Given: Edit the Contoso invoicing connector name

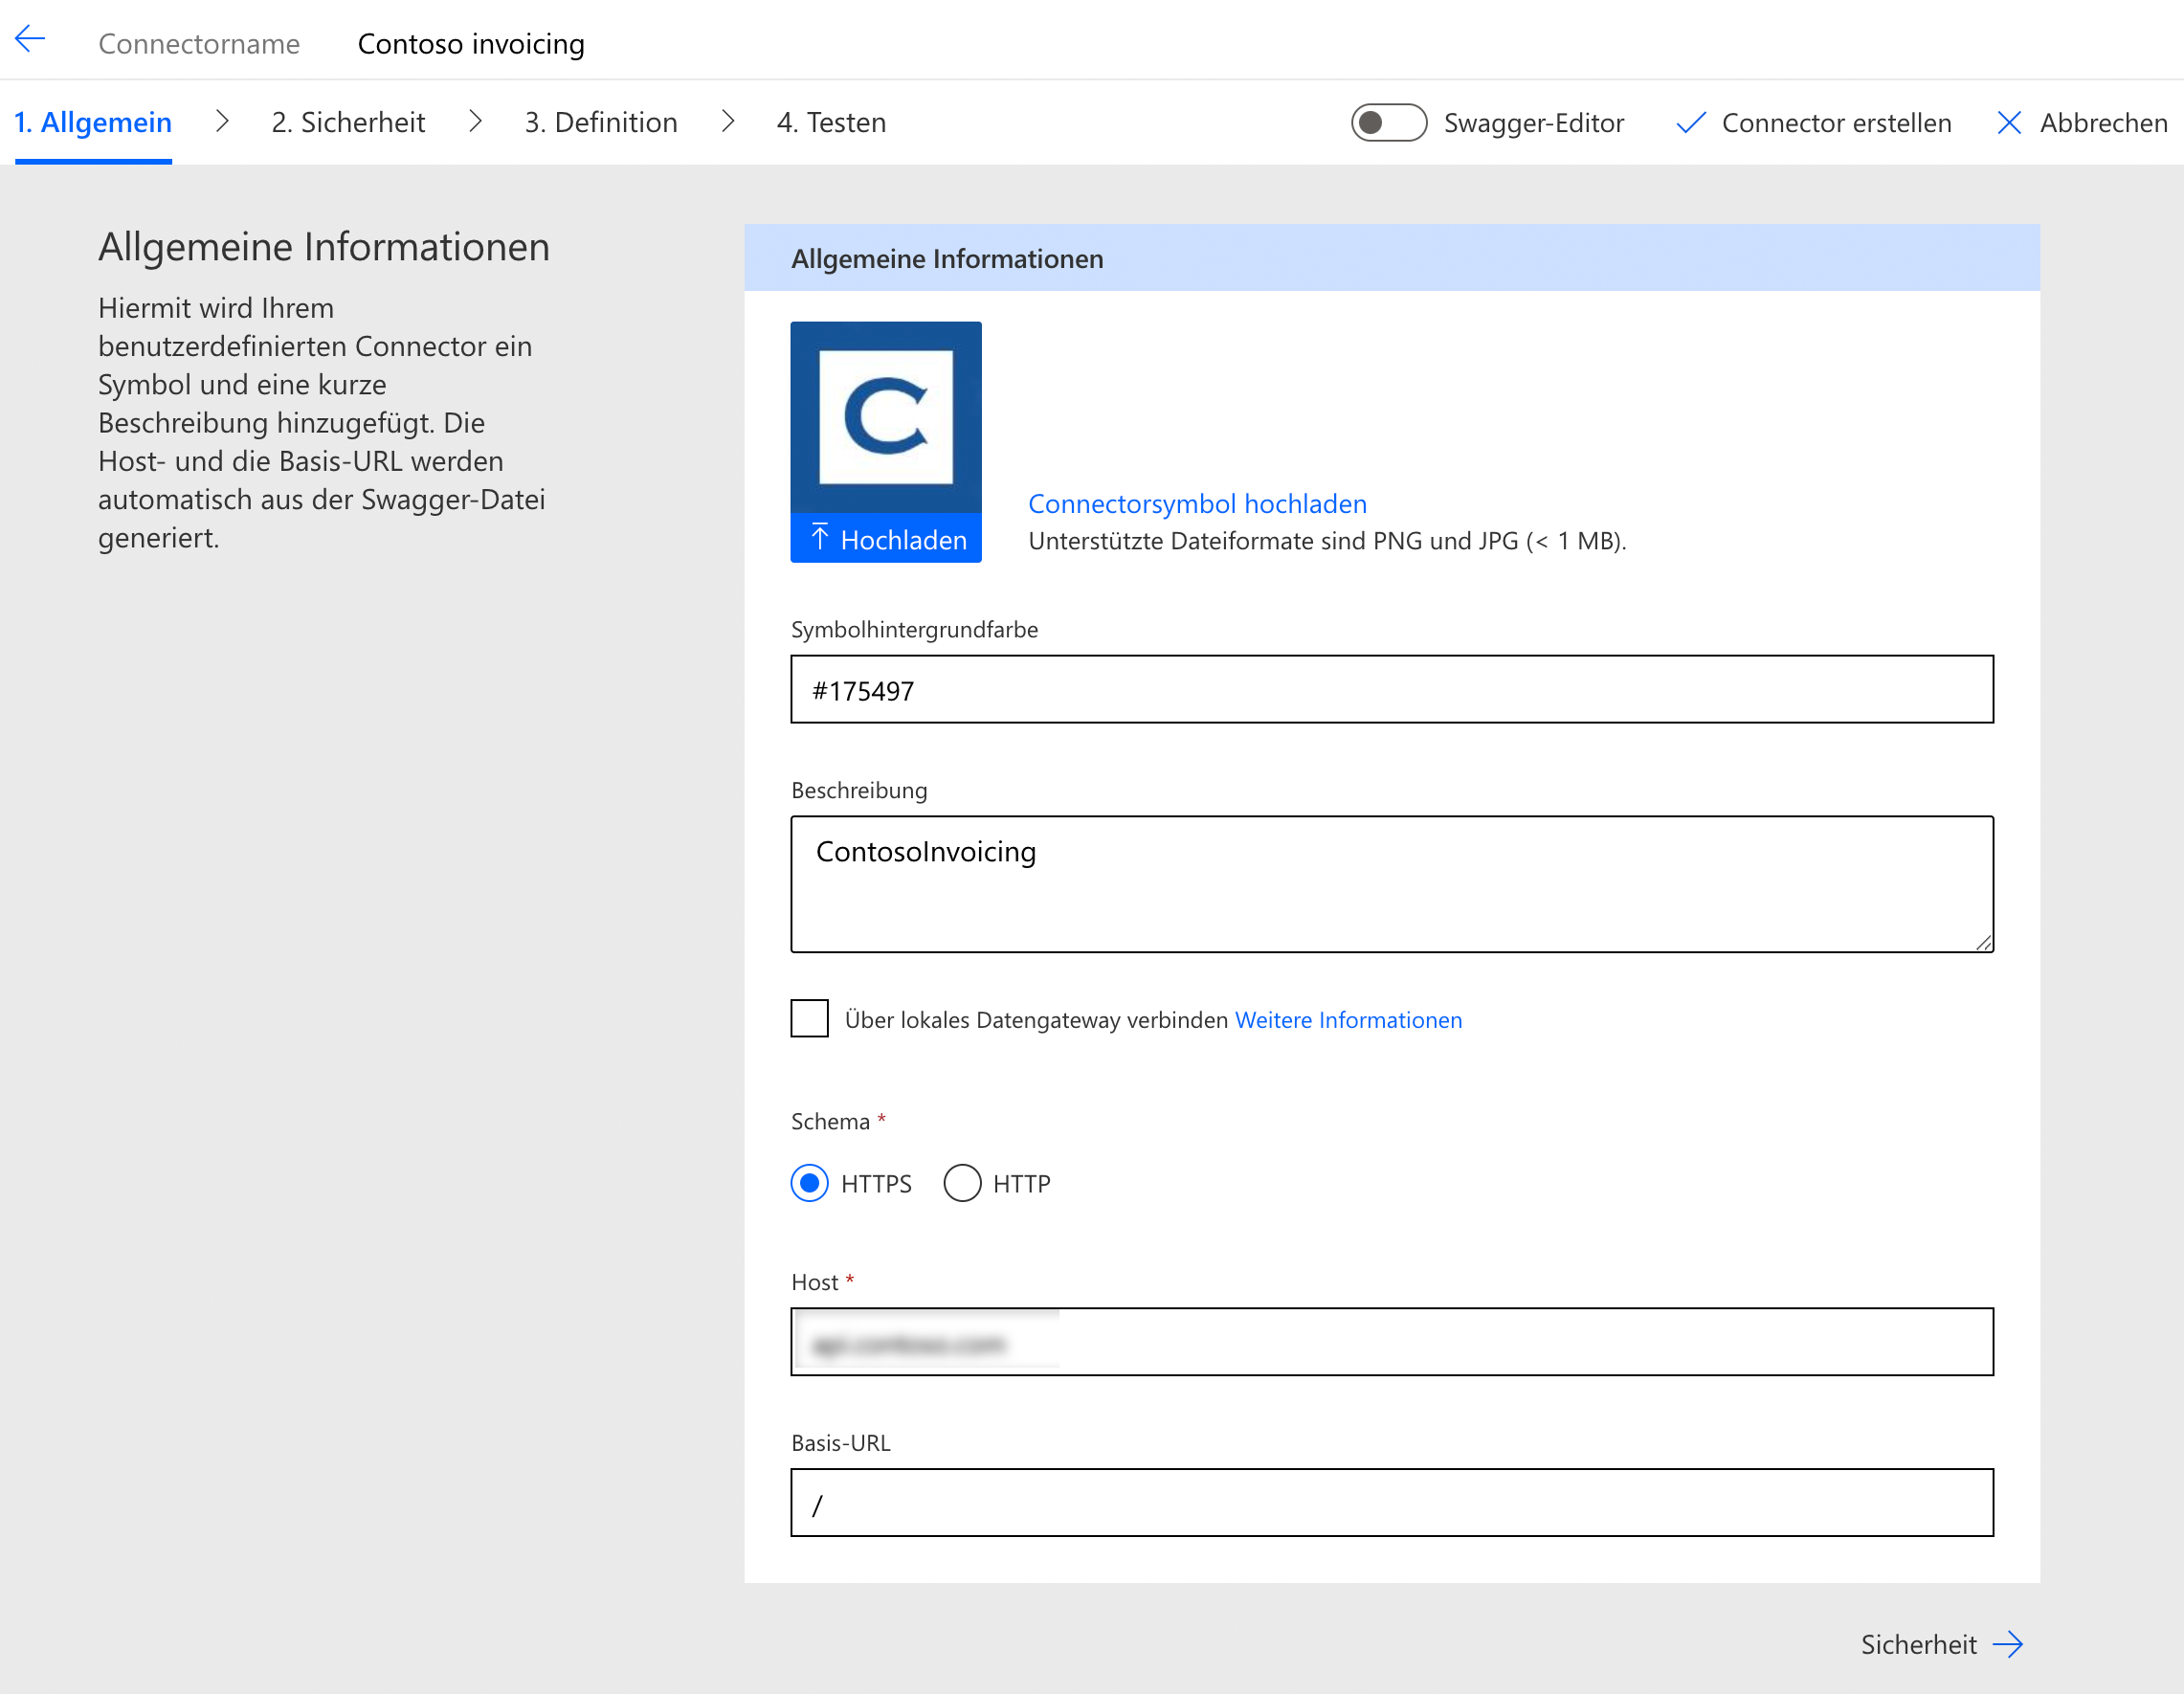Looking at the screenshot, I should 471,44.
